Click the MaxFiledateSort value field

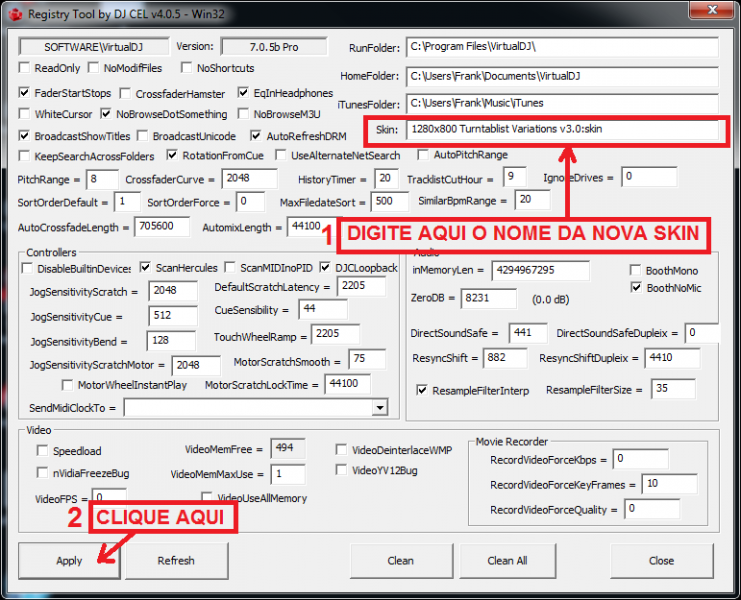390,202
